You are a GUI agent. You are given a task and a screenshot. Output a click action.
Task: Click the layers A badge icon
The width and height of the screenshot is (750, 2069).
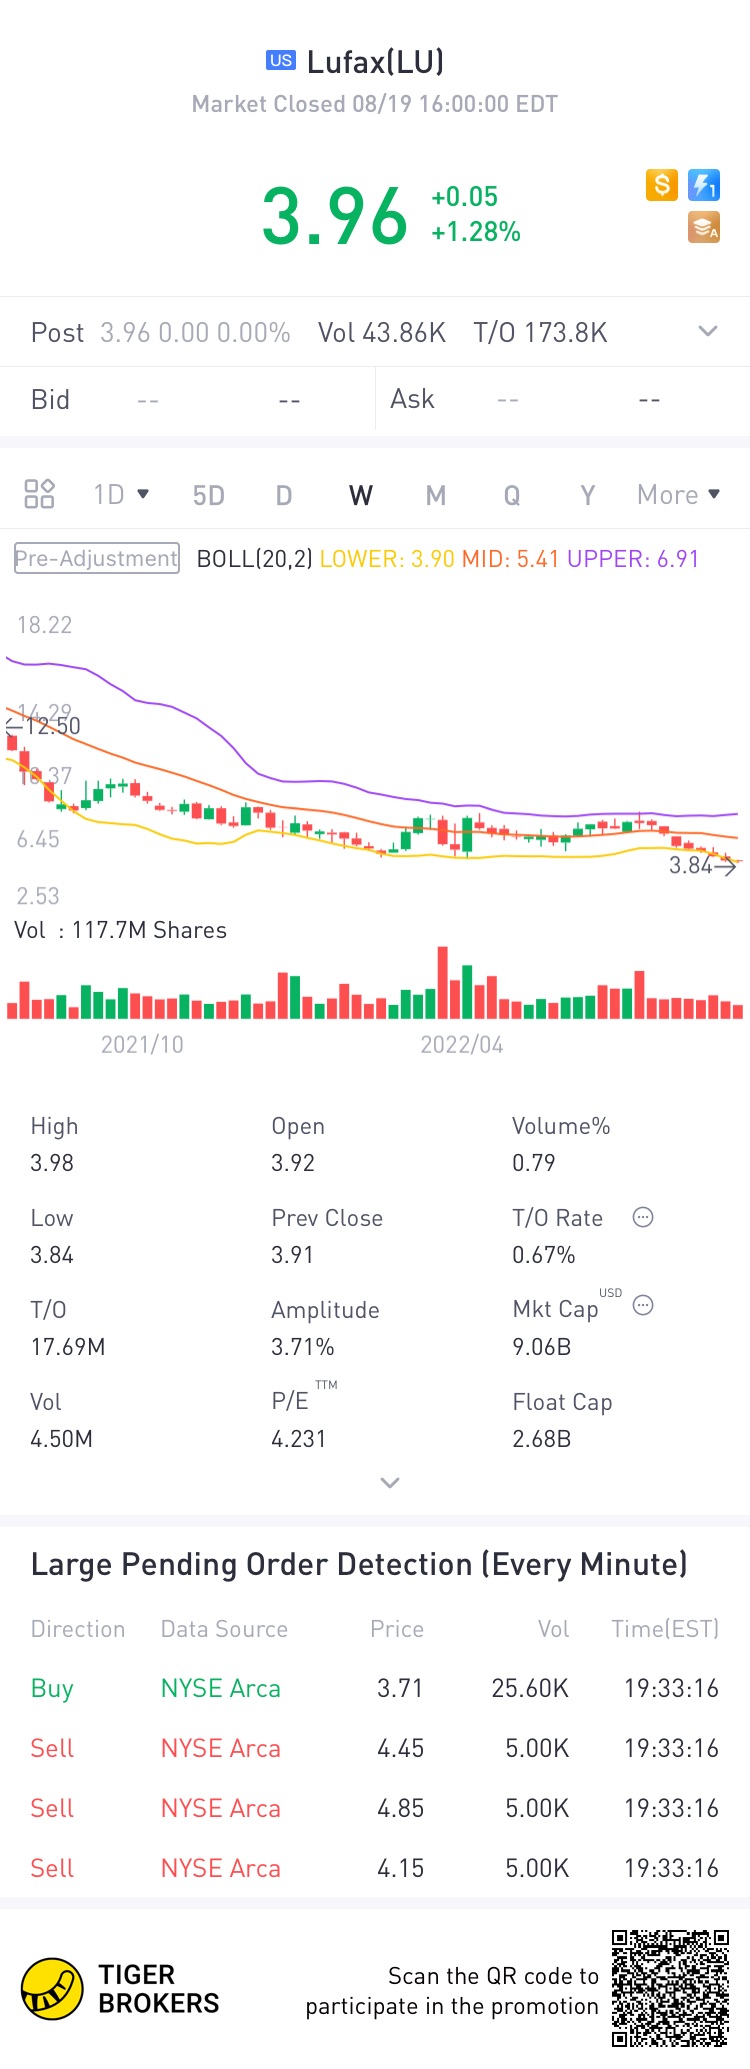(703, 228)
